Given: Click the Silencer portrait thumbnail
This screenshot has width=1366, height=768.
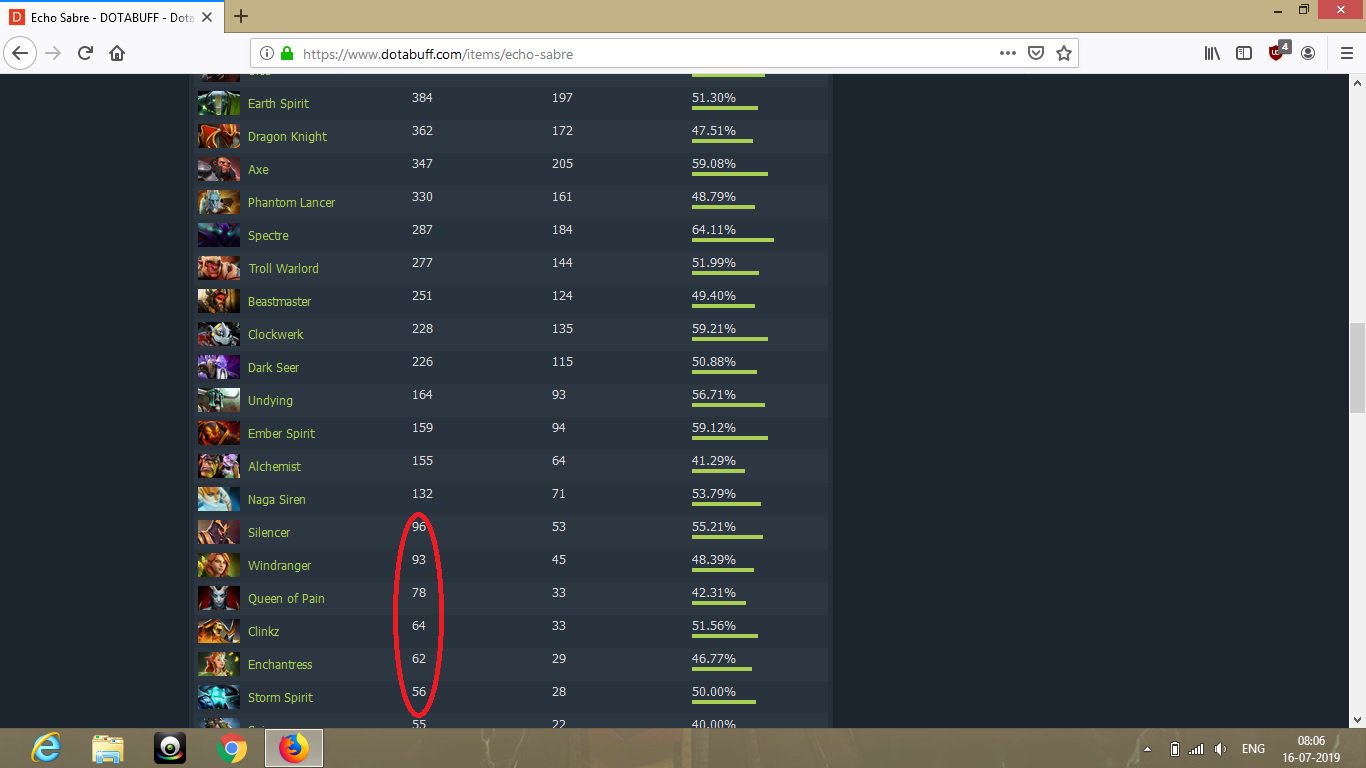Looking at the screenshot, I should (218, 533).
